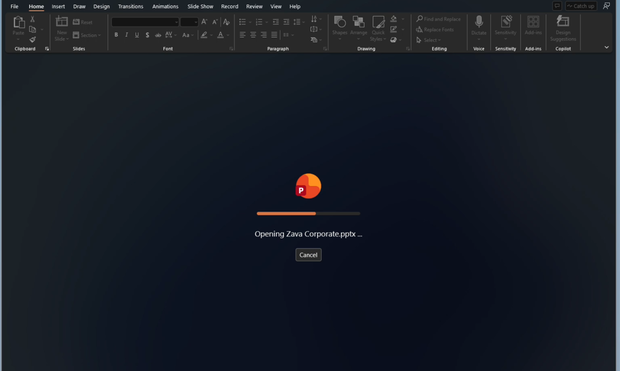This screenshot has height=371, width=620.
Task: Switch to the Insert tab
Action: (58, 6)
